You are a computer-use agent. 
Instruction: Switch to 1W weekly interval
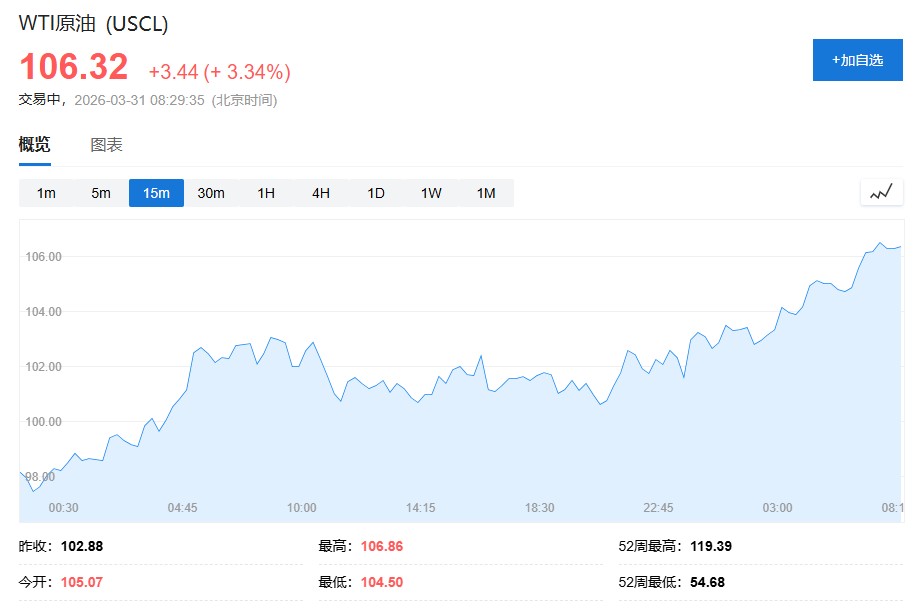[431, 193]
